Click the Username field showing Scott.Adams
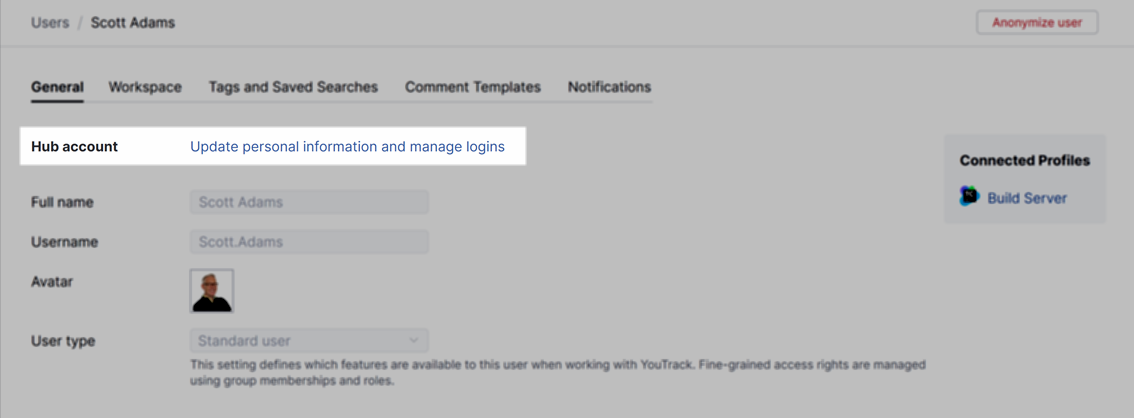1134x418 pixels. coord(308,242)
